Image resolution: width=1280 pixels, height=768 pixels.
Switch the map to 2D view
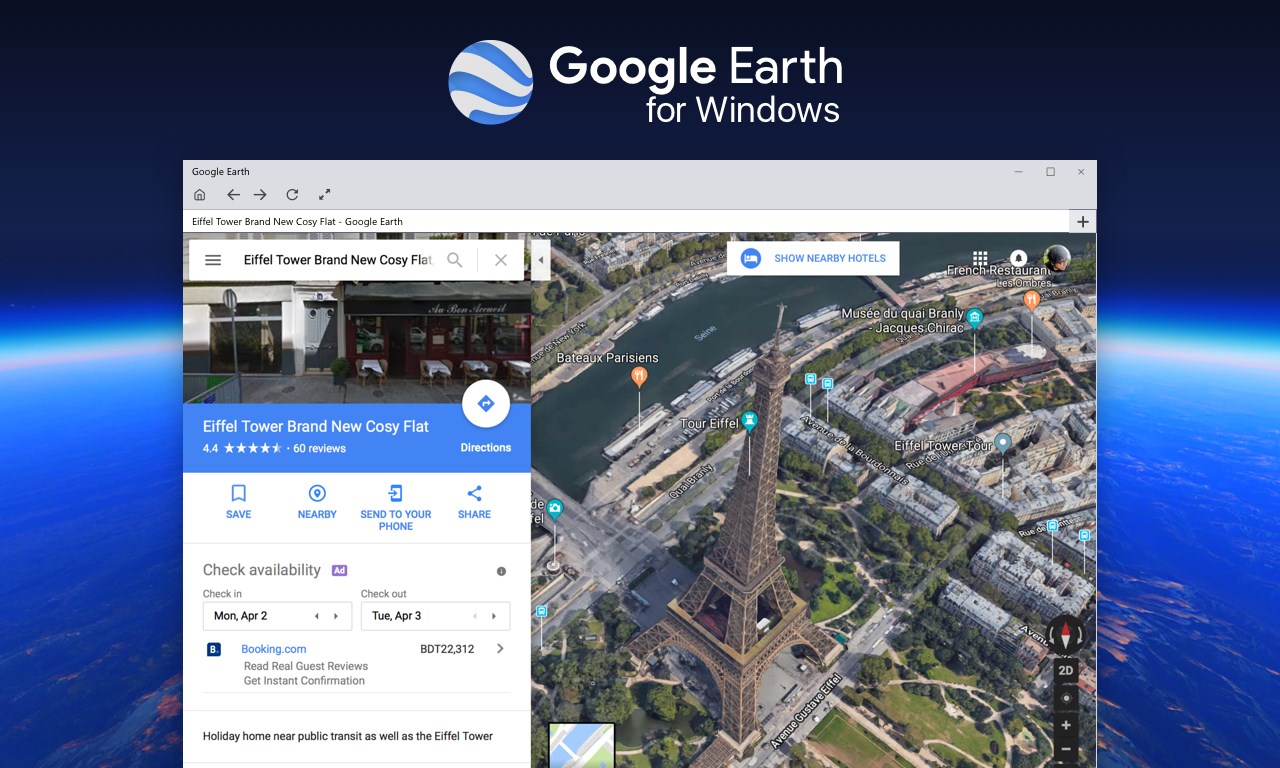(1066, 670)
